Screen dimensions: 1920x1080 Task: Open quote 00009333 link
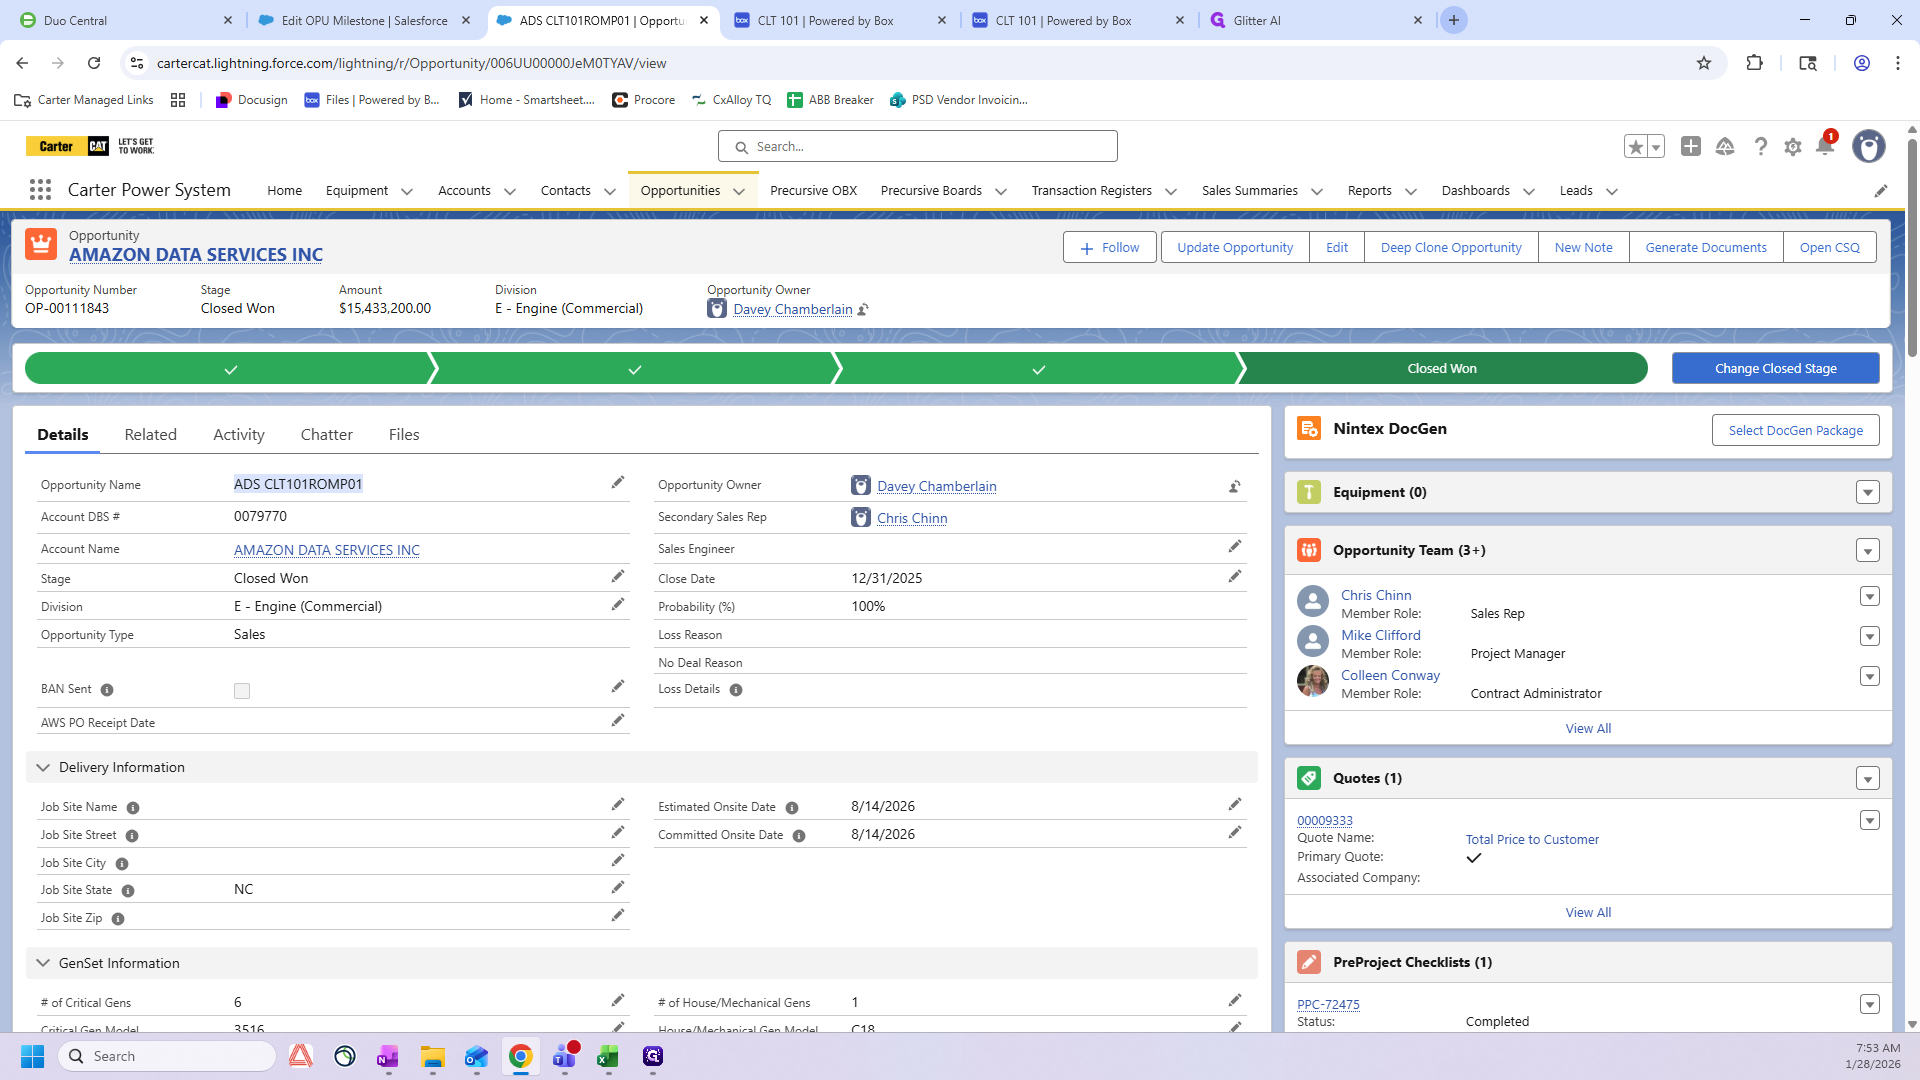click(x=1324, y=820)
